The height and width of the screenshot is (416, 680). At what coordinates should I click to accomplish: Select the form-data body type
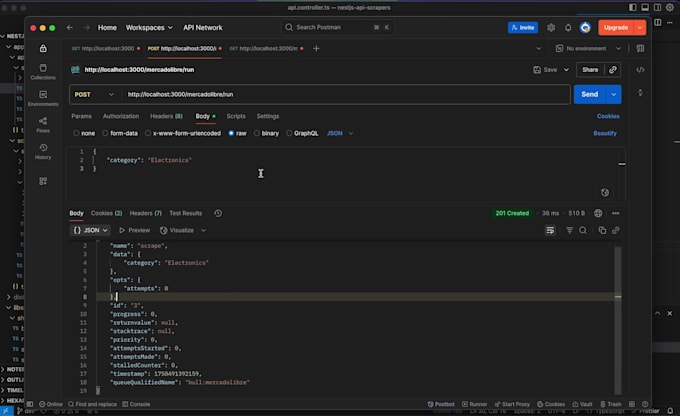(x=120, y=133)
